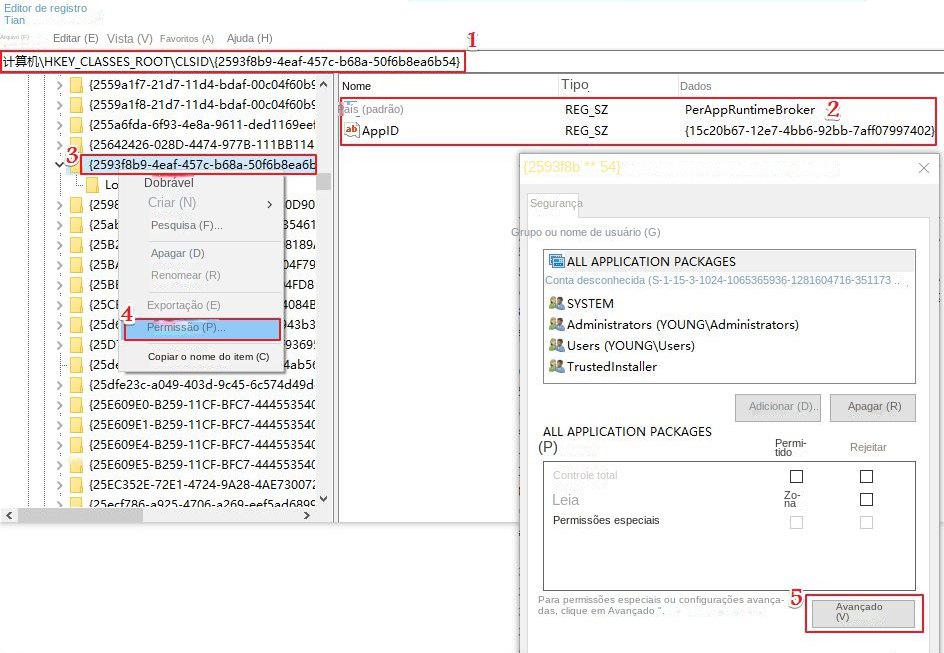This screenshot has width=944, height=653.
Task: Click tree horizontal scrollbar right arrow
Action: click(306, 515)
